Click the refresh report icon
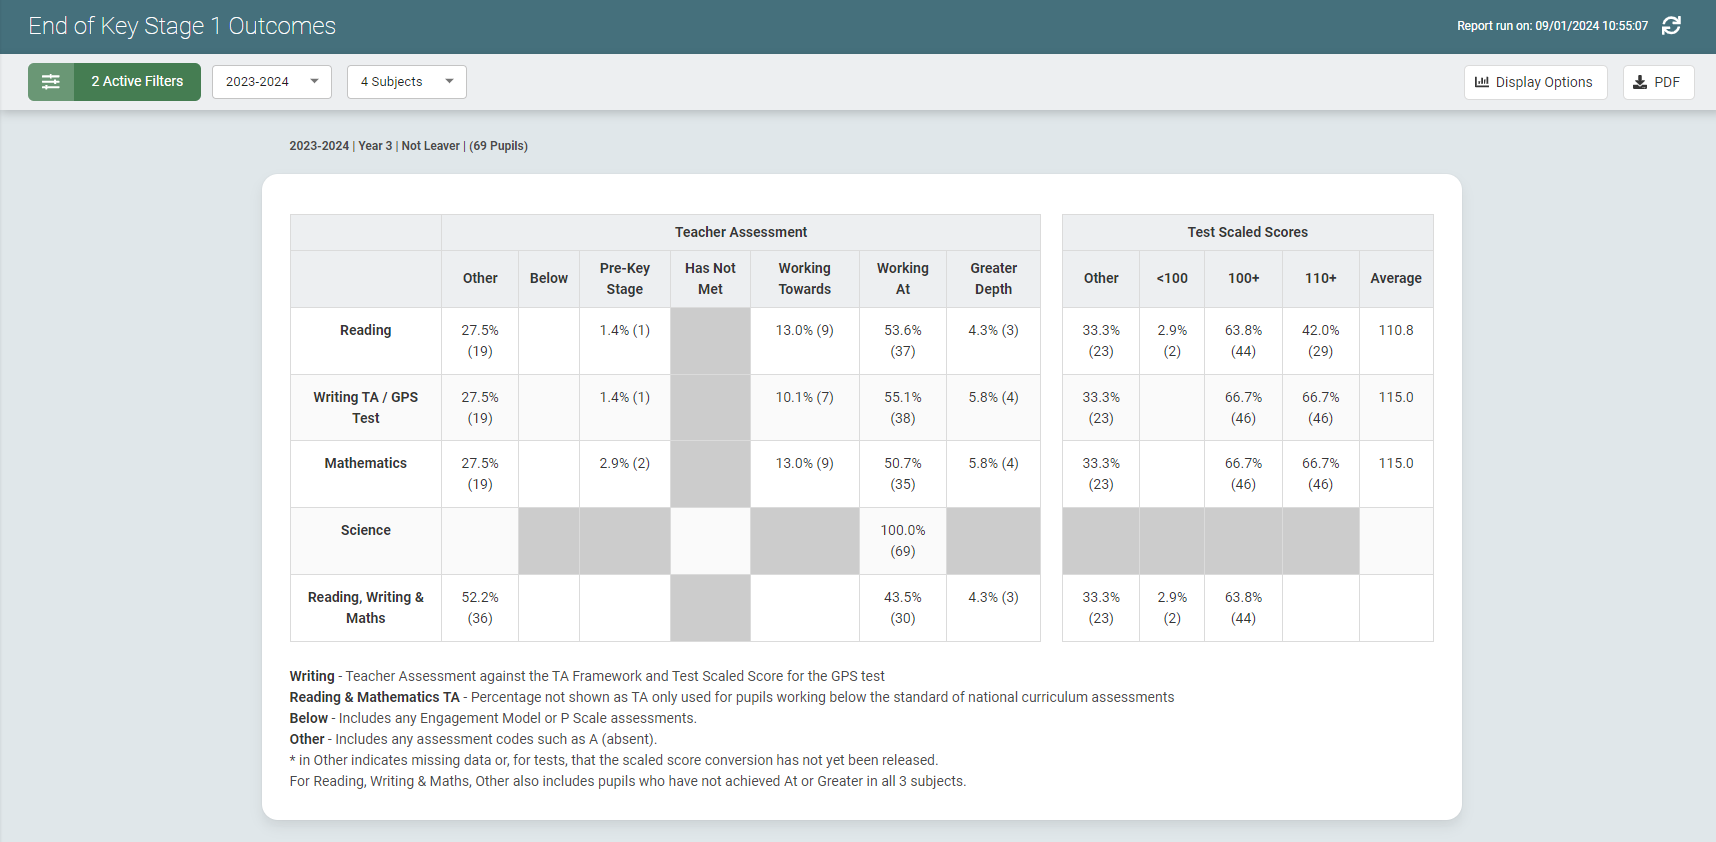Image resolution: width=1716 pixels, height=842 pixels. coord(1671,26)
